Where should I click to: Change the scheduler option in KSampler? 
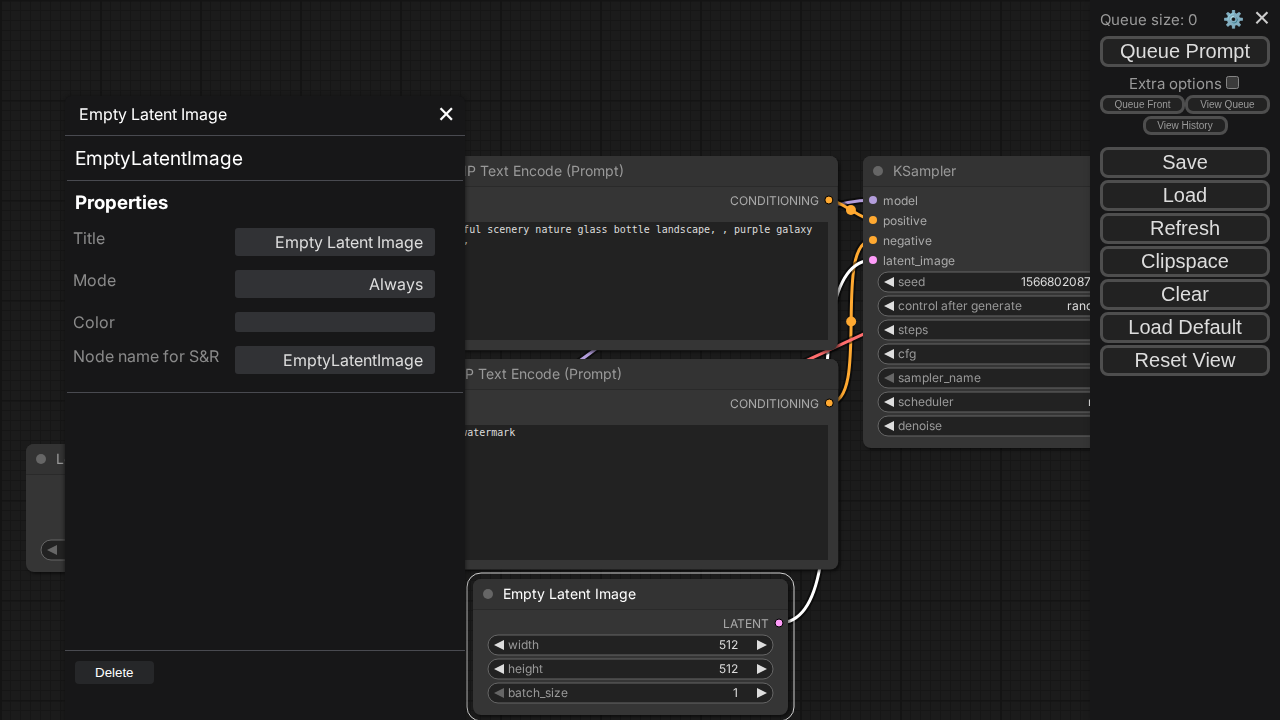(x=985, y=402)
